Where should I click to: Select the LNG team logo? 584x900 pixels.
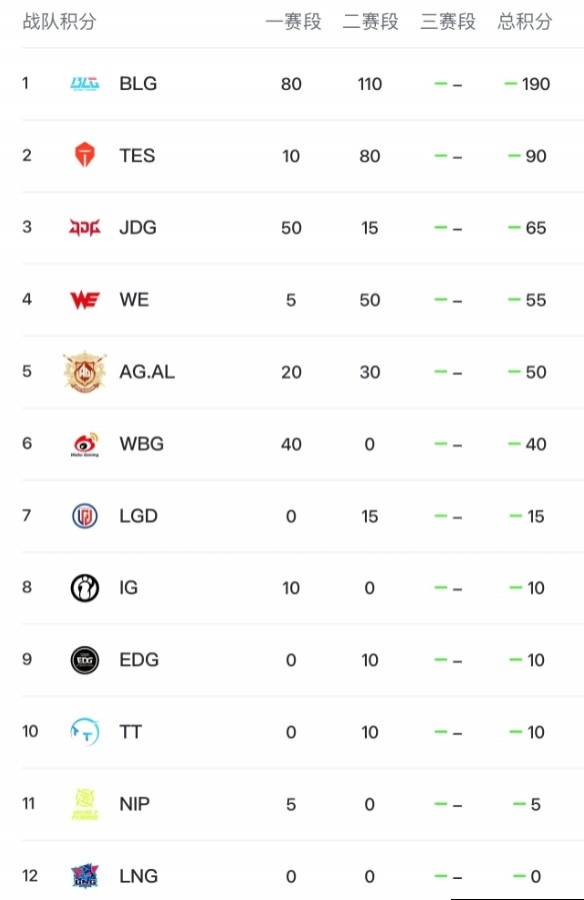click(x=84, y=876)
